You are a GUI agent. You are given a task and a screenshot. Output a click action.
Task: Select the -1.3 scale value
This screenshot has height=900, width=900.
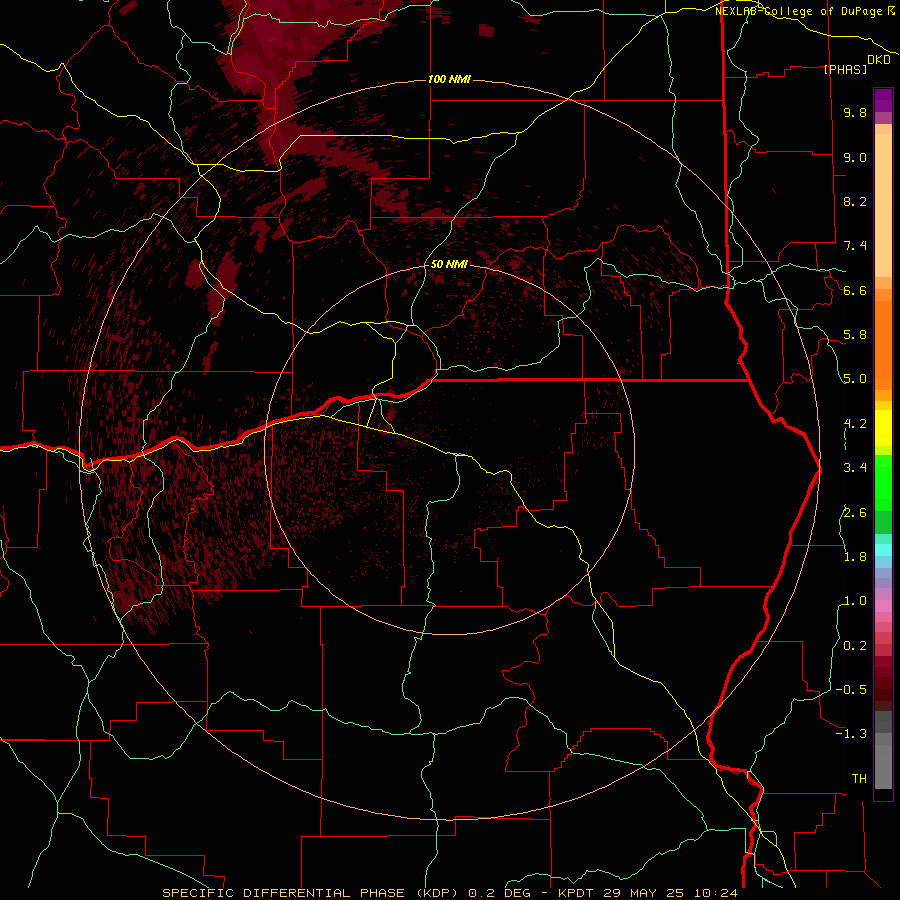(851, 734)
